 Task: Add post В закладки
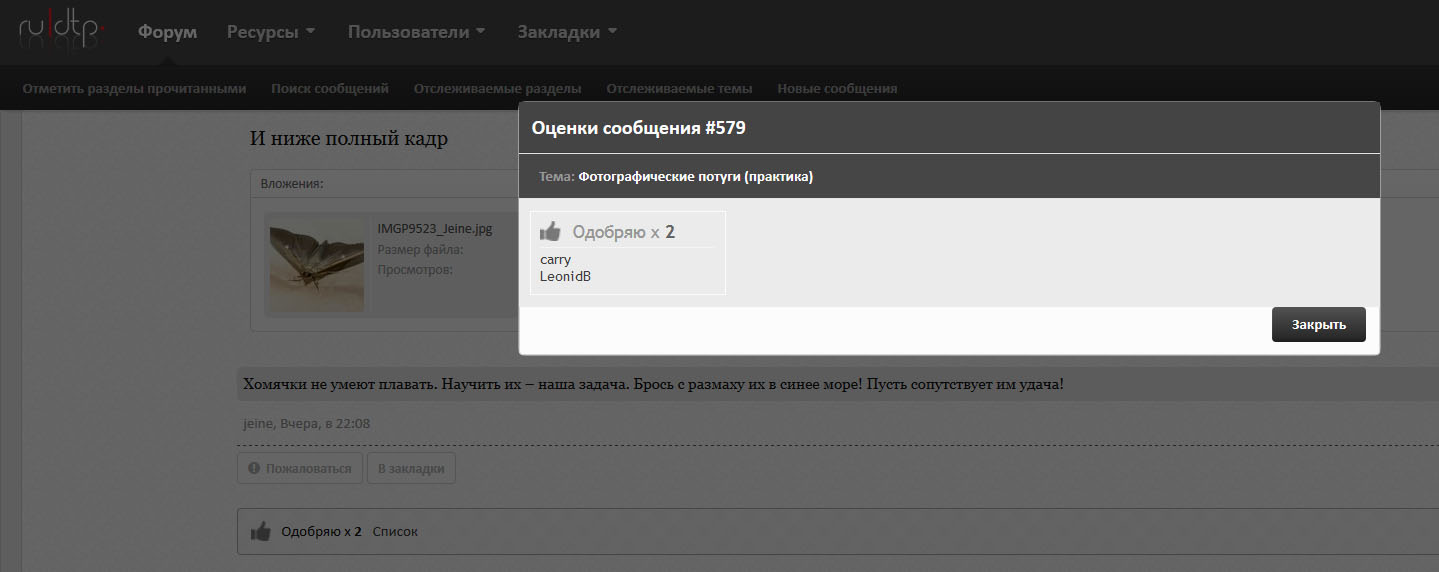pos(410,468)
